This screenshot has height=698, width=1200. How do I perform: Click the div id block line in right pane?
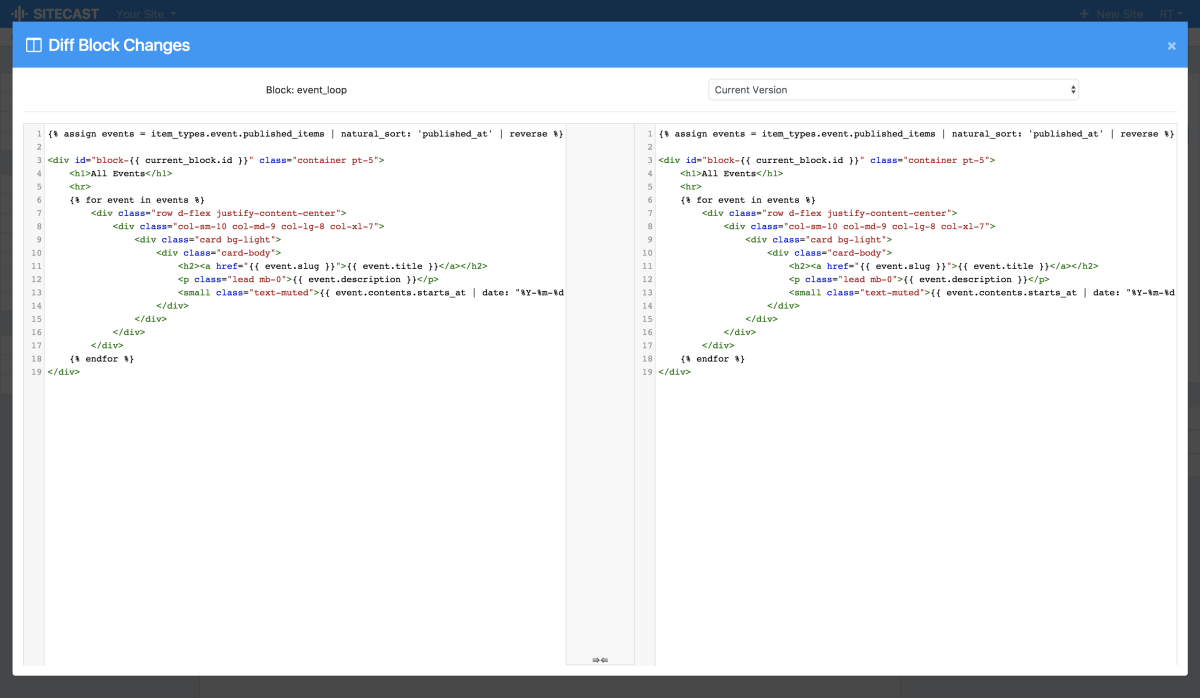click(826, 160)
